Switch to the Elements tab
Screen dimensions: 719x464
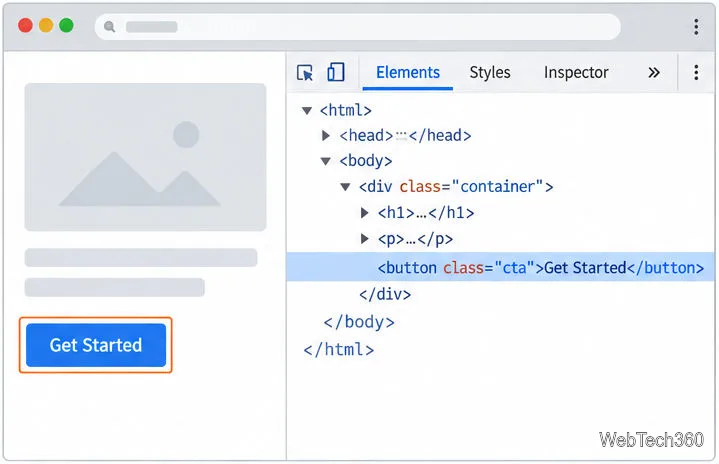pos(408,72)
